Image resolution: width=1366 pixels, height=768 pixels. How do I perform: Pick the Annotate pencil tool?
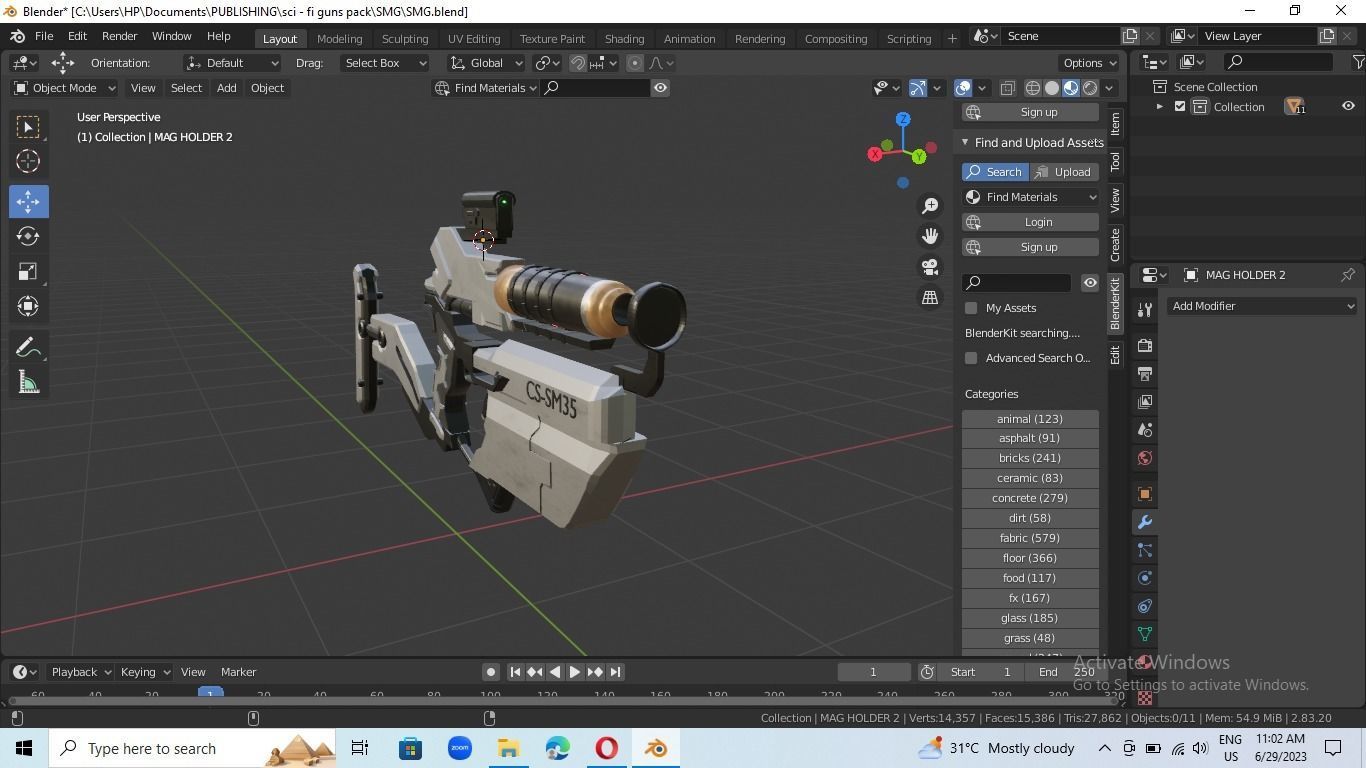click(x=28, y=347)
